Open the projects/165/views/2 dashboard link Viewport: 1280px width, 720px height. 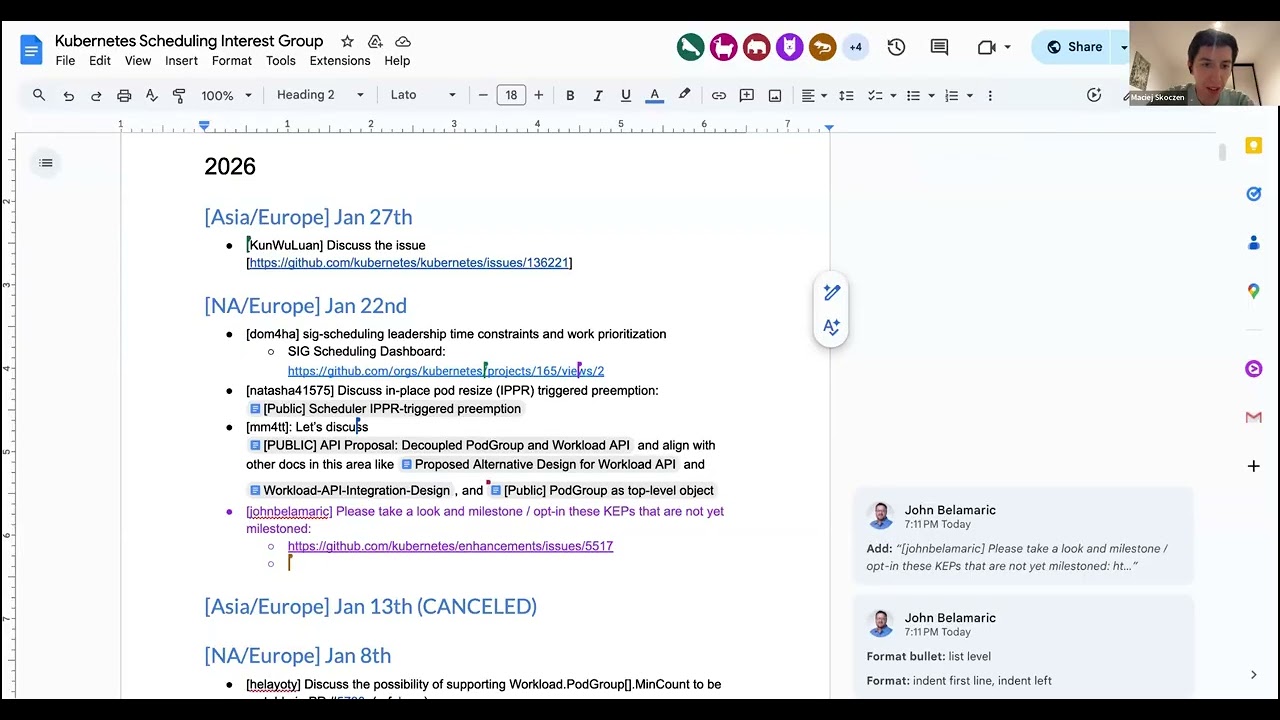point(446,371)
